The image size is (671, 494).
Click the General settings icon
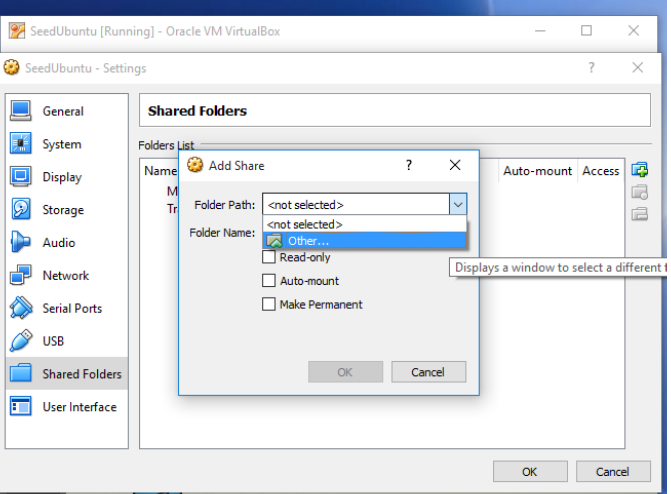(x=21, y=111)
